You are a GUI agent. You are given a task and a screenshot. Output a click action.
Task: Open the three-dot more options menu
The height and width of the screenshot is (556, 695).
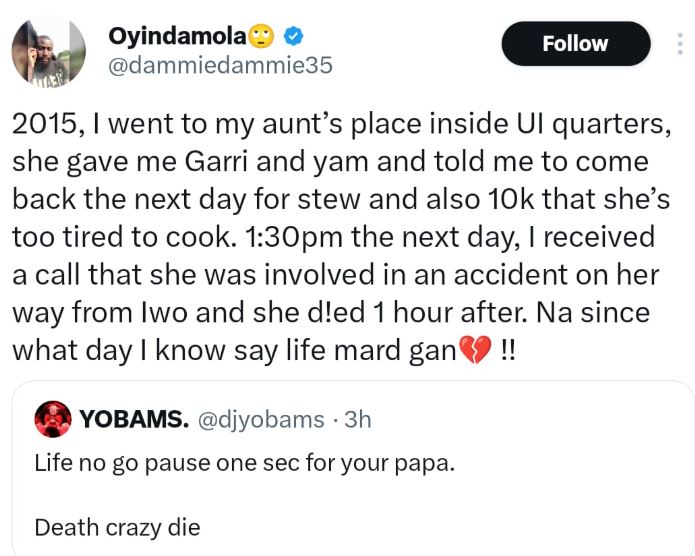pyautogui.click(x=676, y=44)
